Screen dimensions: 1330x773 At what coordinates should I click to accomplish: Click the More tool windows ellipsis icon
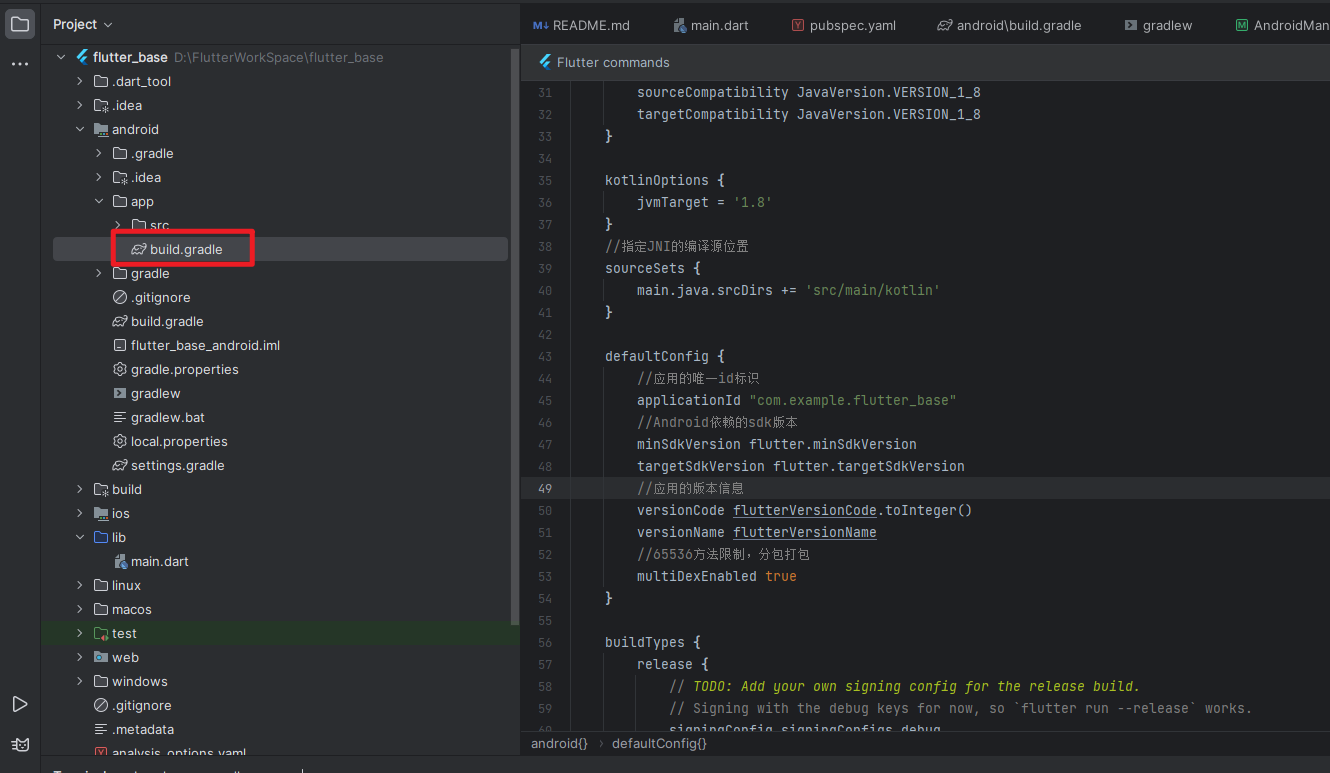(x=20, y=64)
